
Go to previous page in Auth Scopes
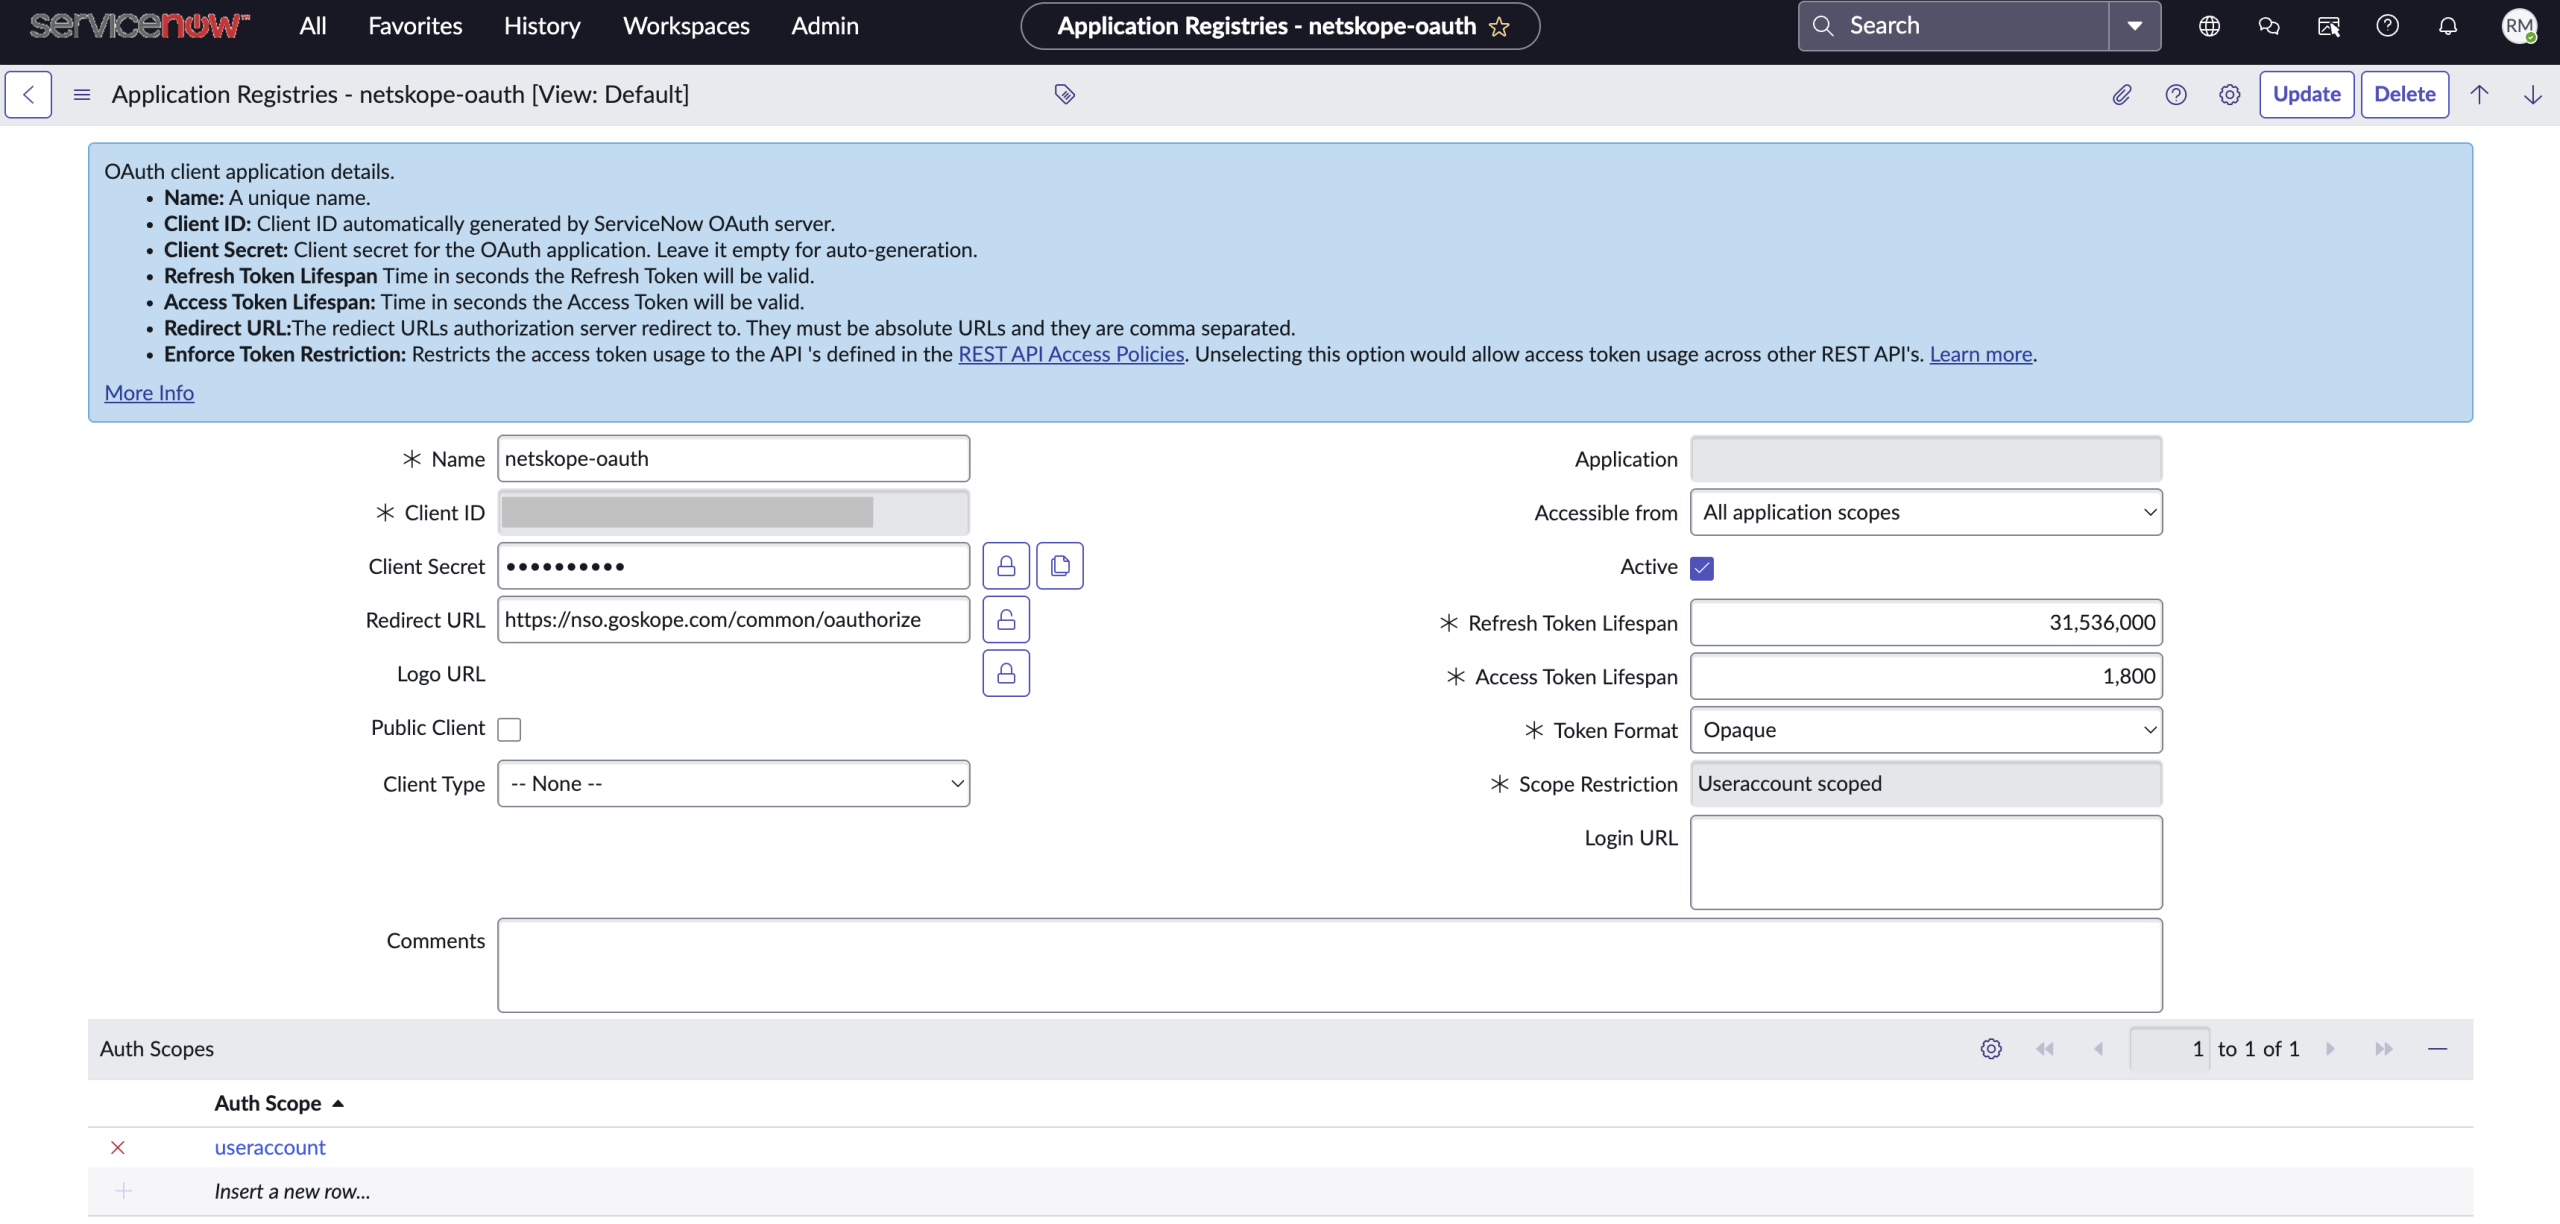tap(2099, 1049)
